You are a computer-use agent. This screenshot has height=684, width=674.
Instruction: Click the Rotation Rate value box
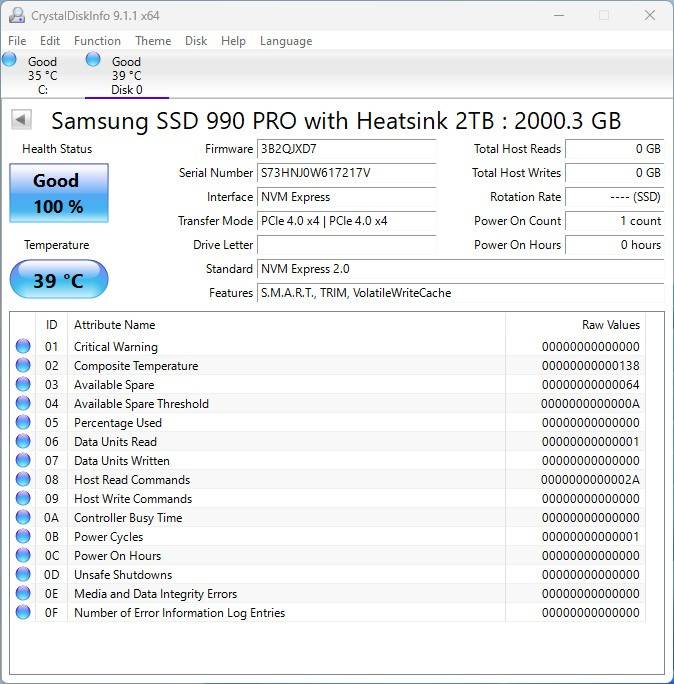tap(615, 197)
